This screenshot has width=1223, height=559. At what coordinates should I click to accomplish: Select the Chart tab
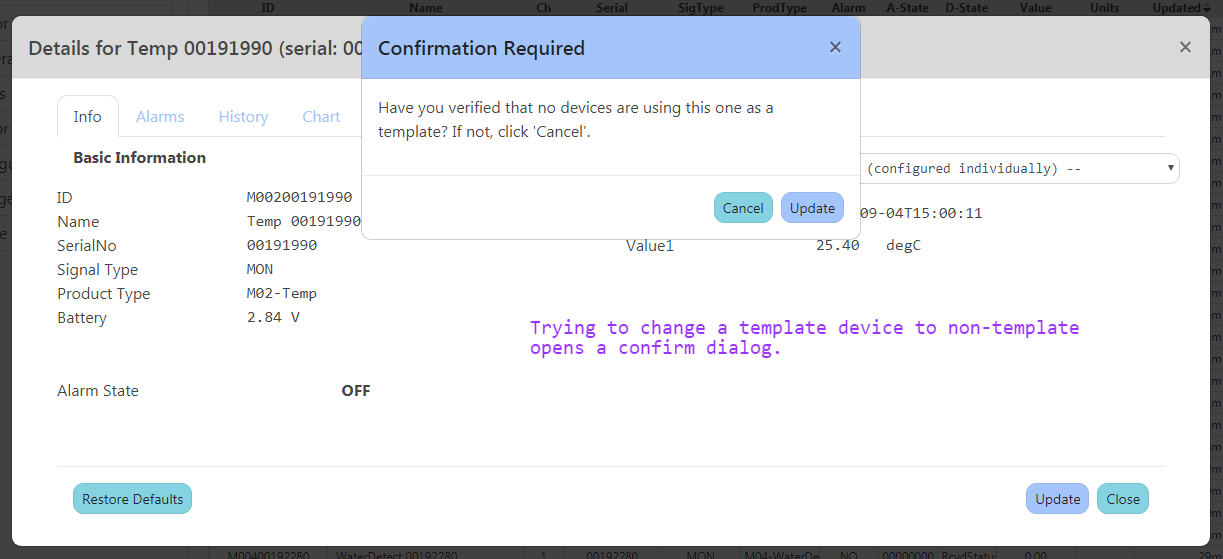point(321,116)
